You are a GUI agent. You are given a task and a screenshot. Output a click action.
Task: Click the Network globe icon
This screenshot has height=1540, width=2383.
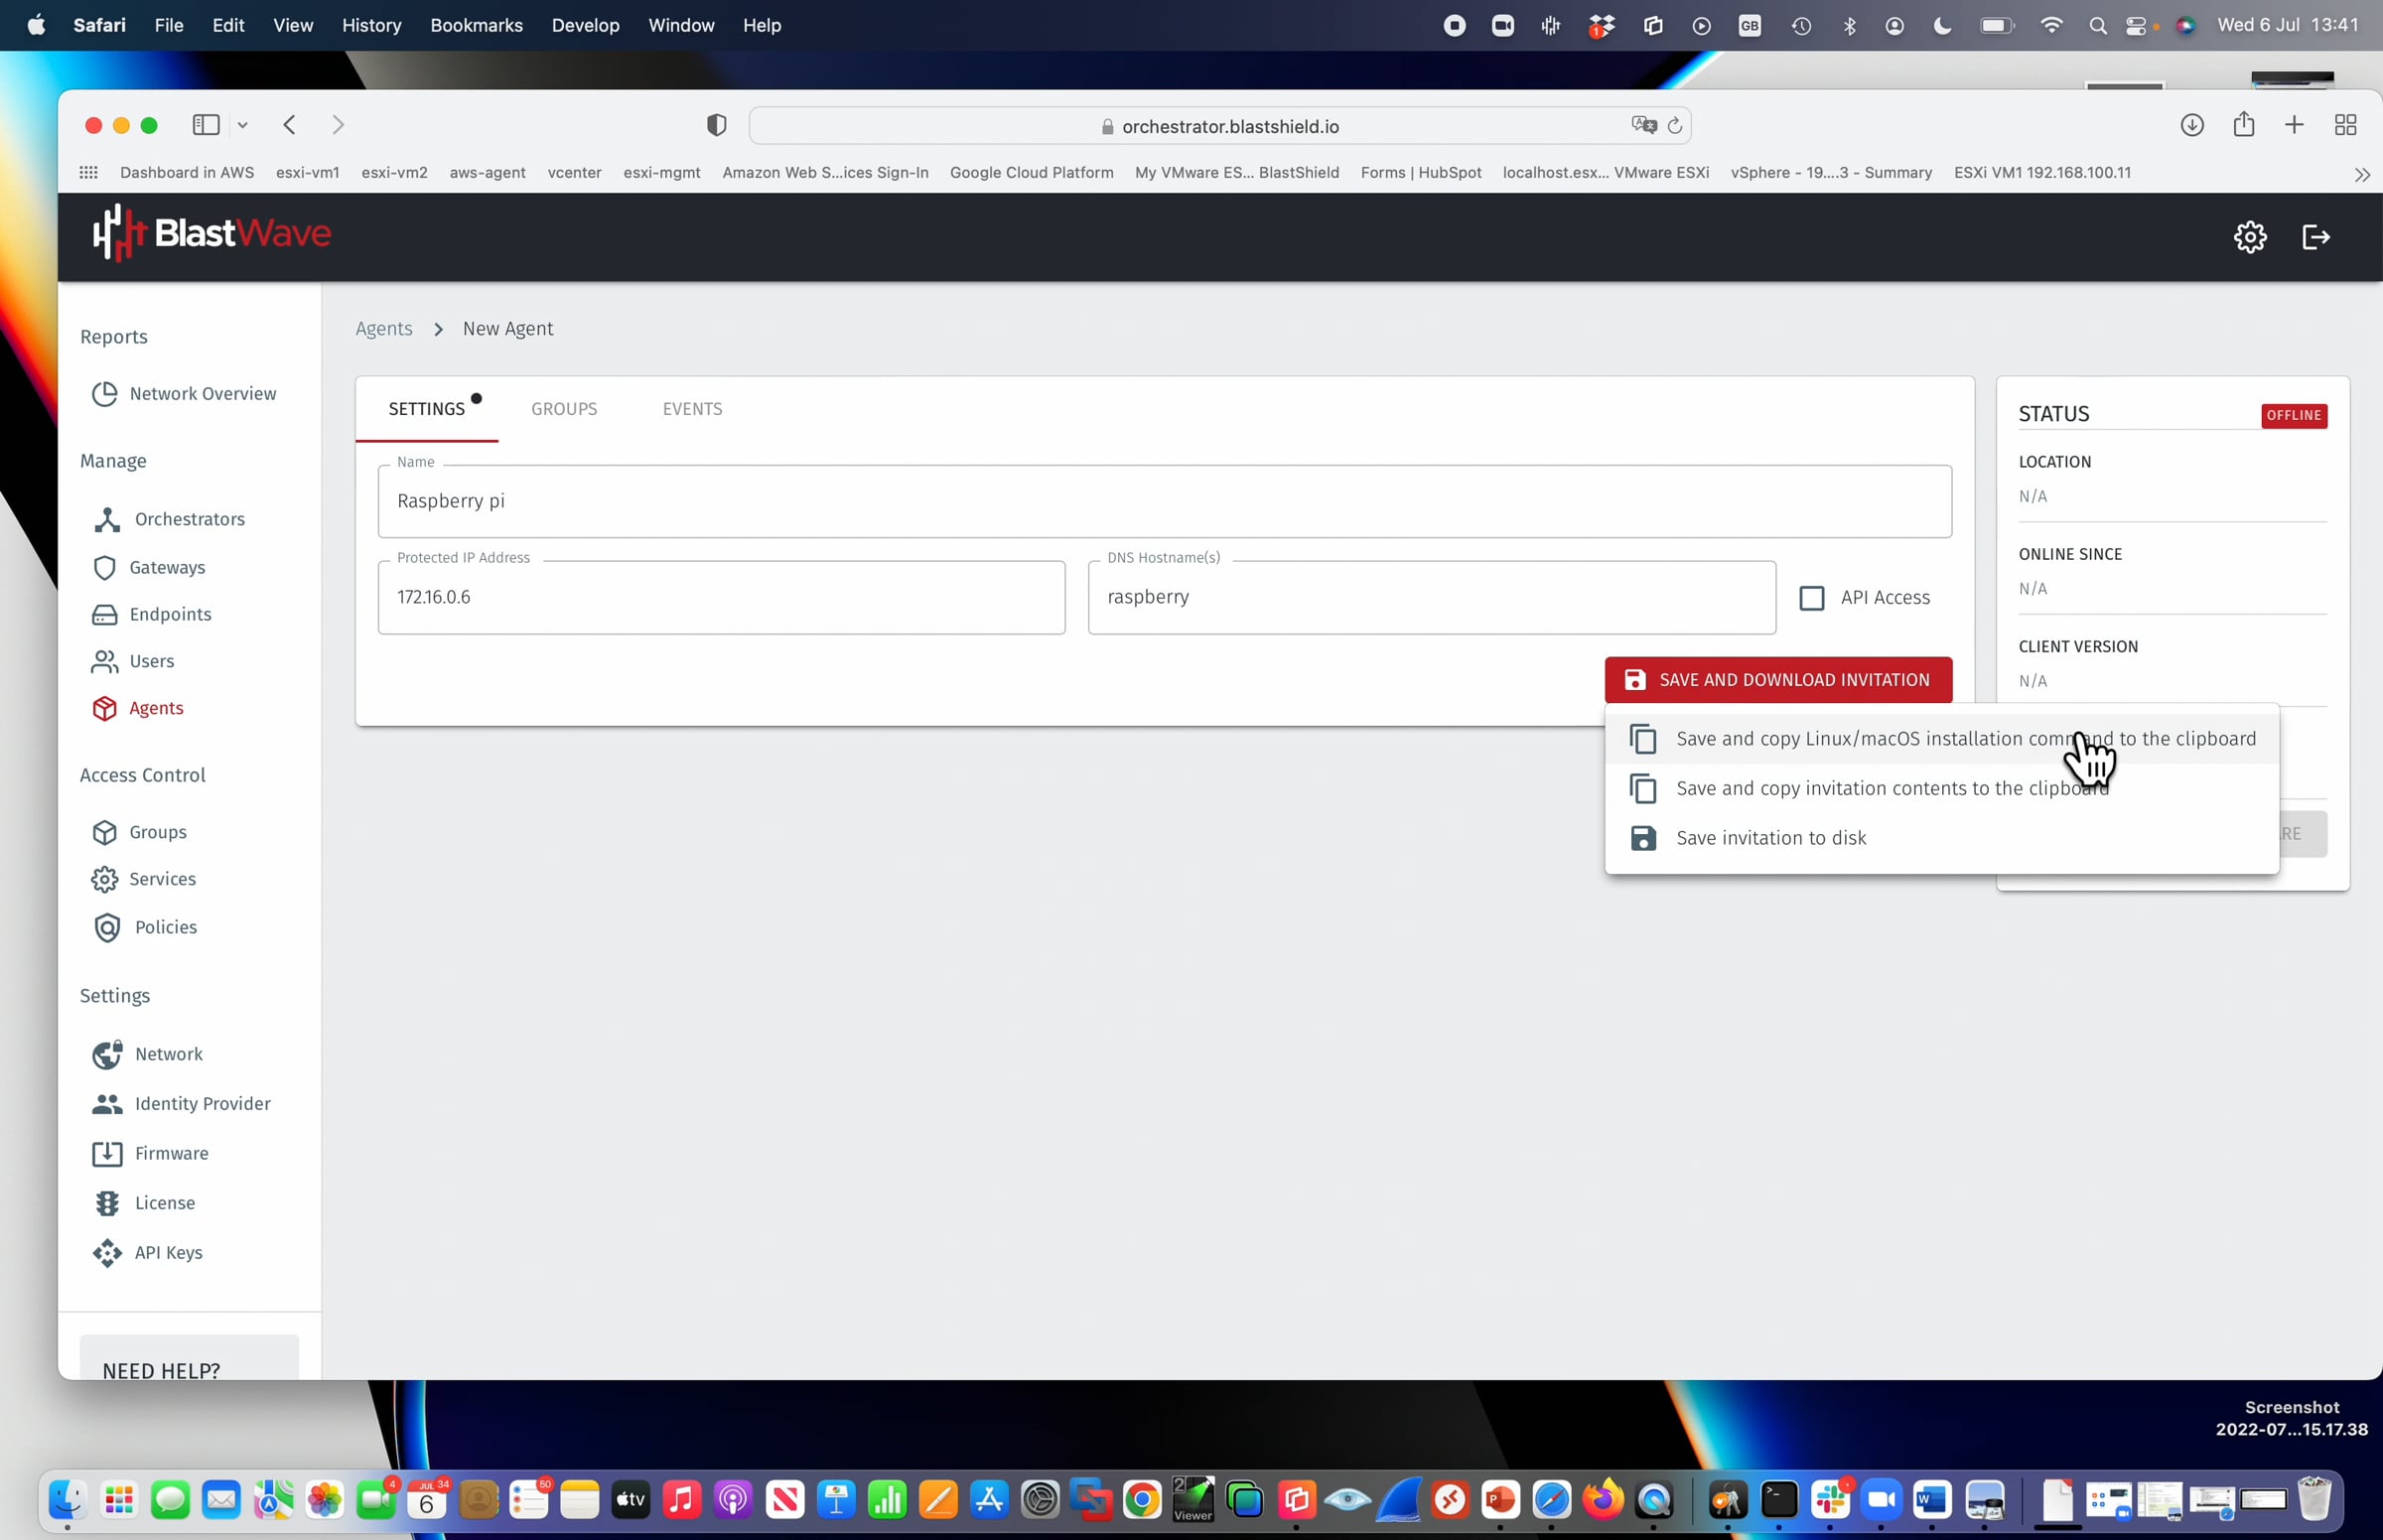pyautogui.click(x=107, y=1054)
